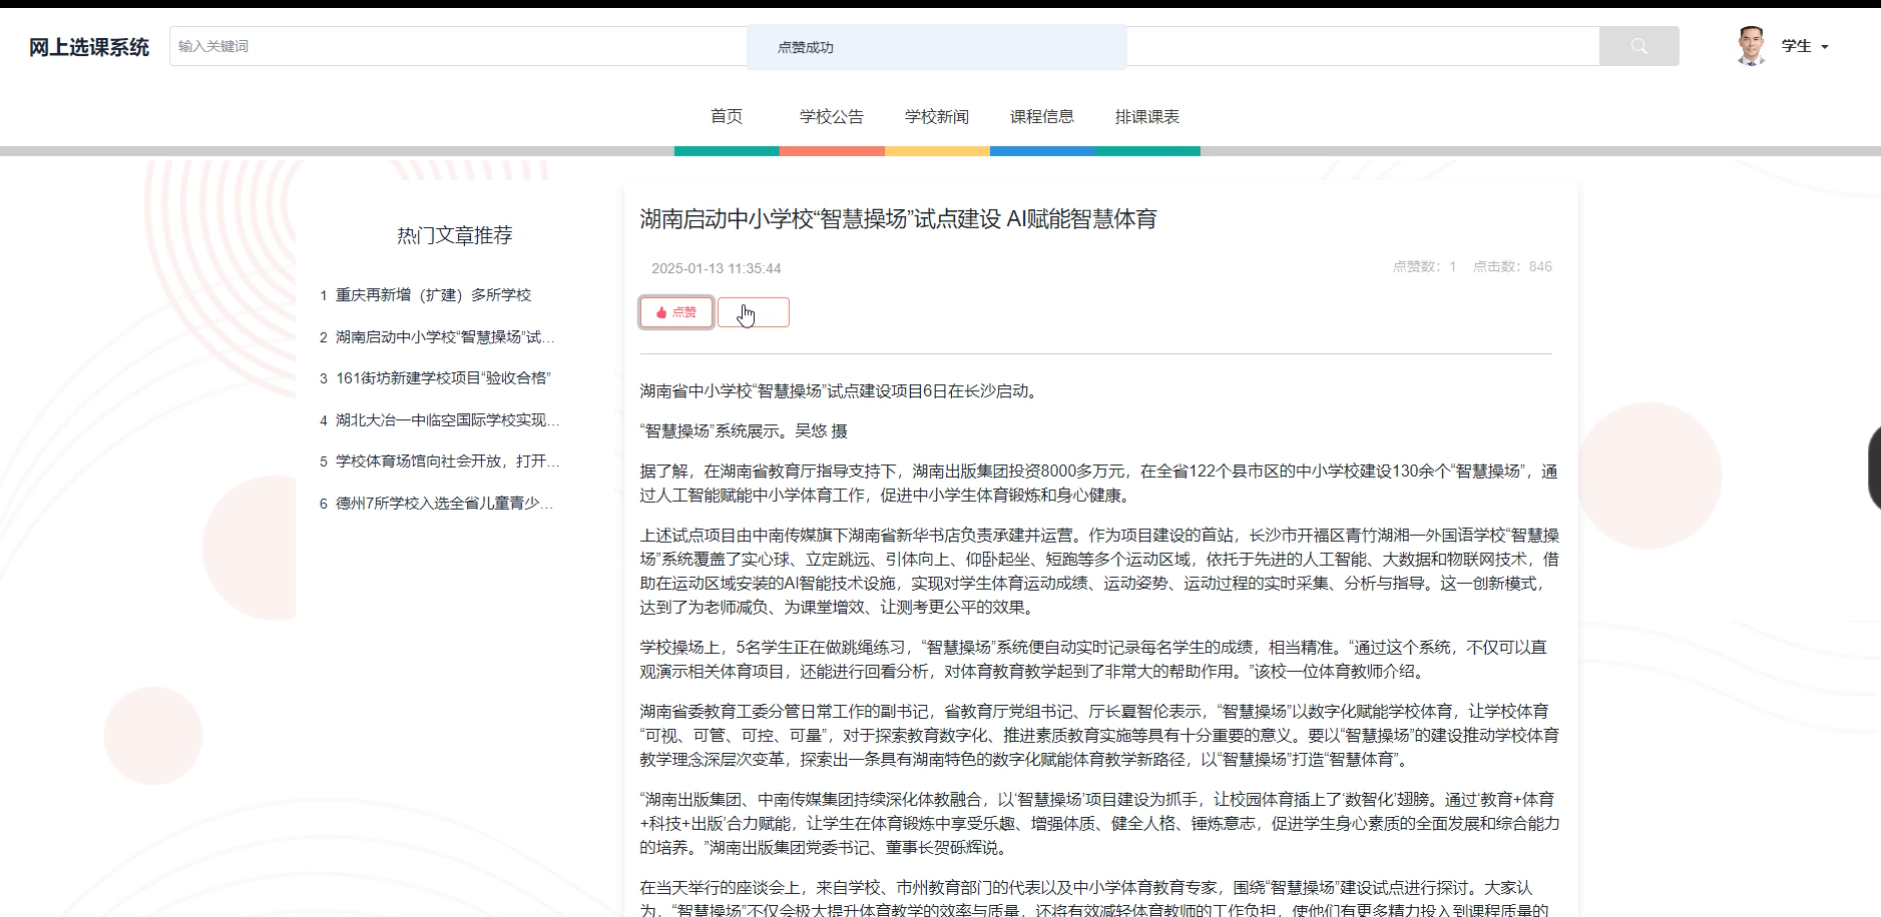Screen dimensions: 1881x917
Task: Go to the 首页 nav tab
Action: 726,117
